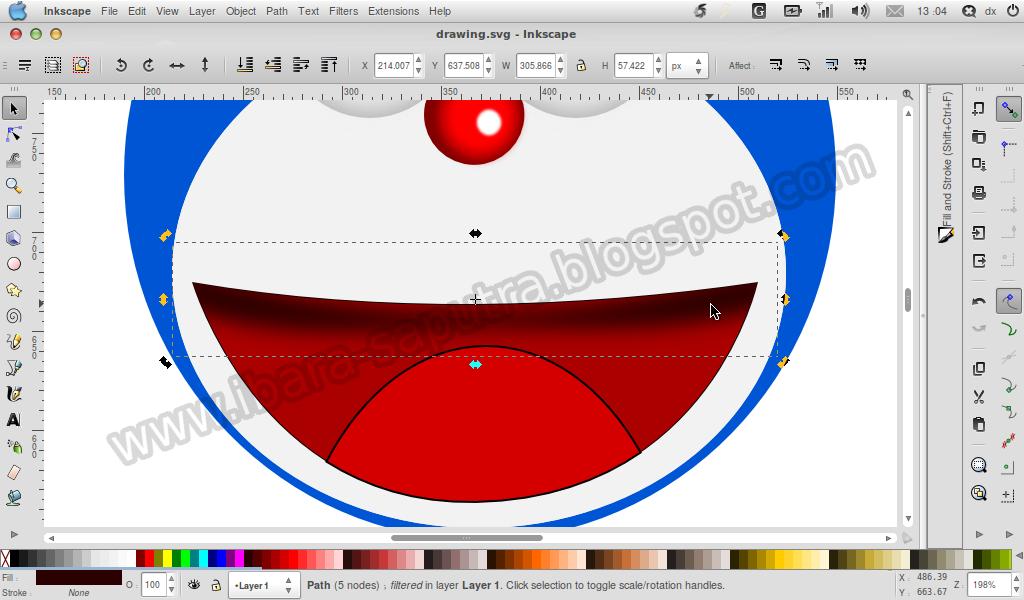Open the Filters menu
Viewport: 1024px width, 600px height.
(x=344, y=11)
